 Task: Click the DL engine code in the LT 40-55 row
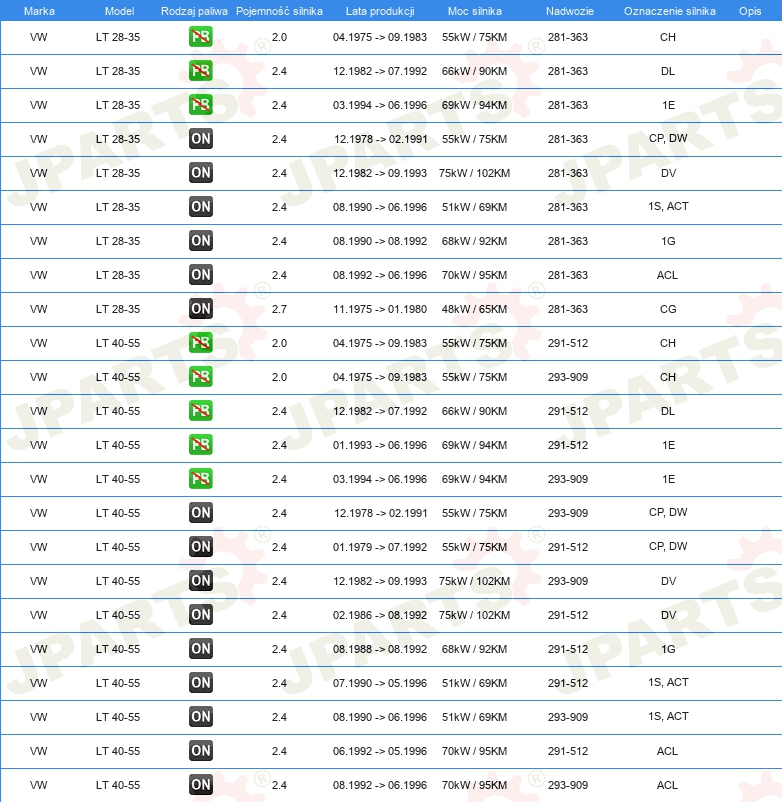pos(668,411)
